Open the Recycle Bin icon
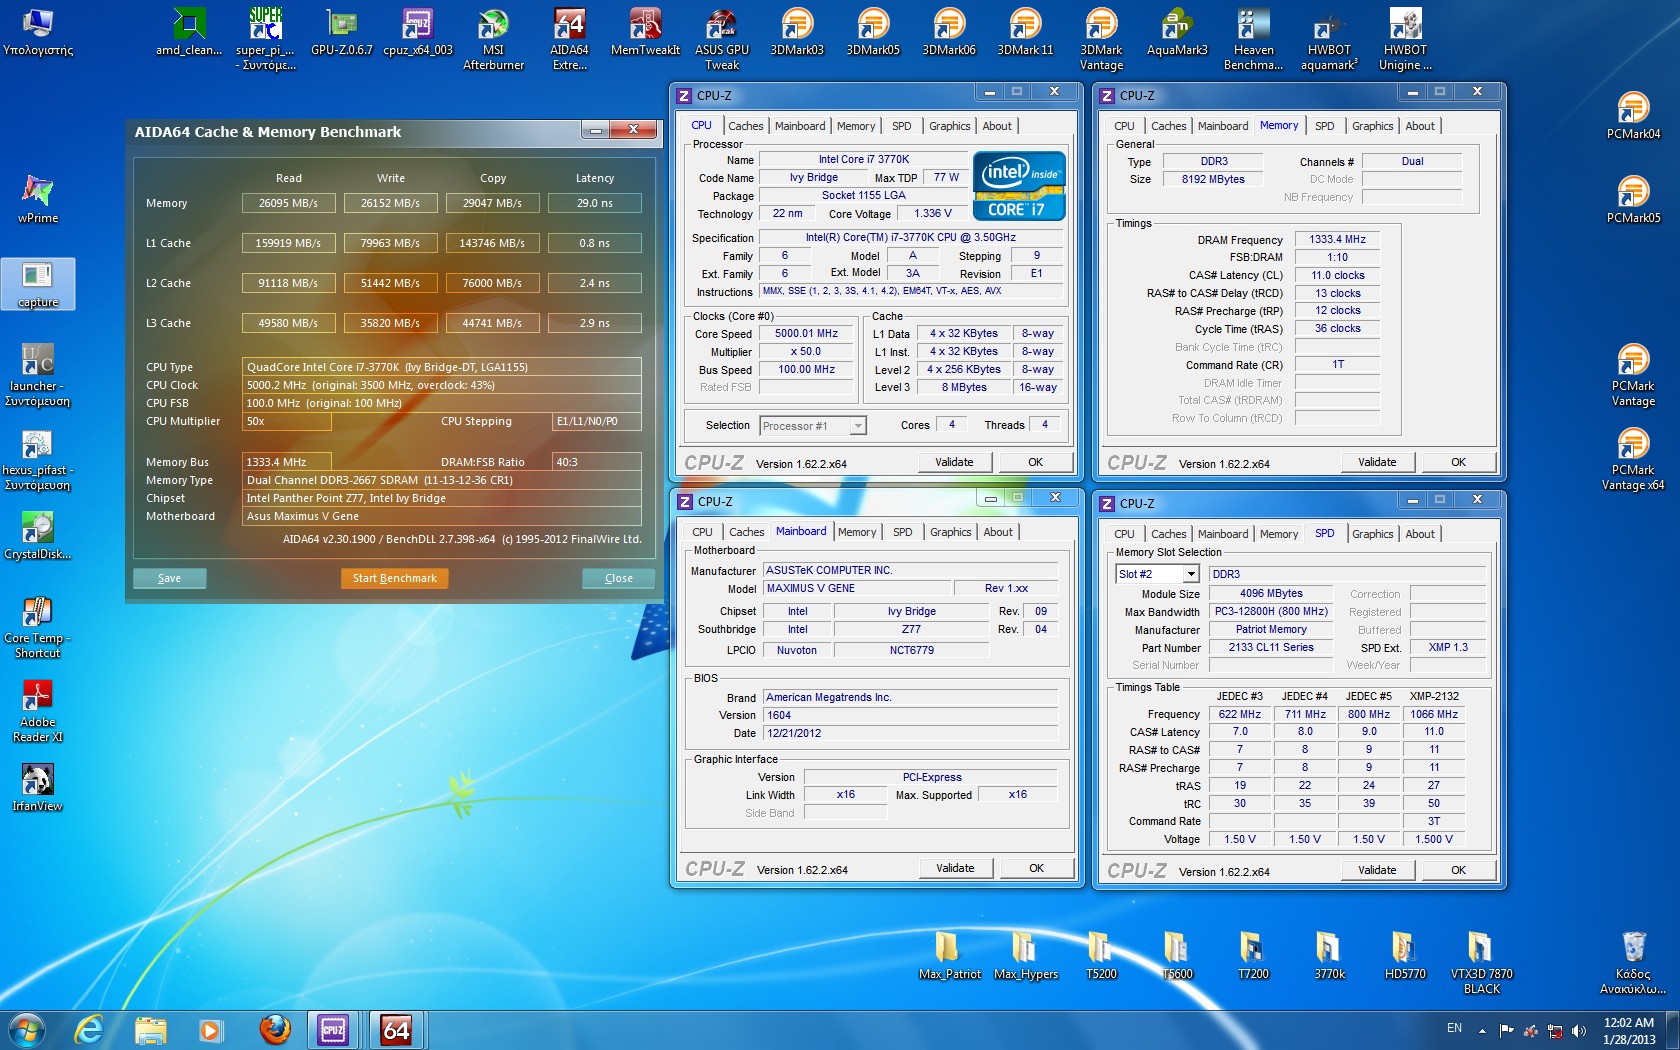The height and width of the screenshot is (1050, 1680). click(x=1633, y=962)
